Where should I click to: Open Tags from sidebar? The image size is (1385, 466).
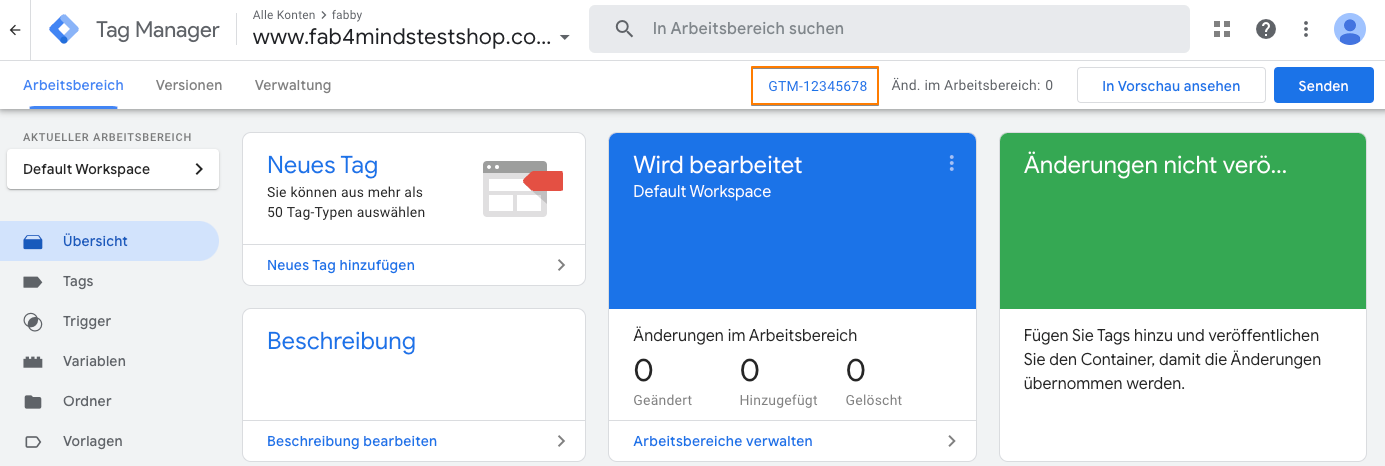[x=77, y=281]
